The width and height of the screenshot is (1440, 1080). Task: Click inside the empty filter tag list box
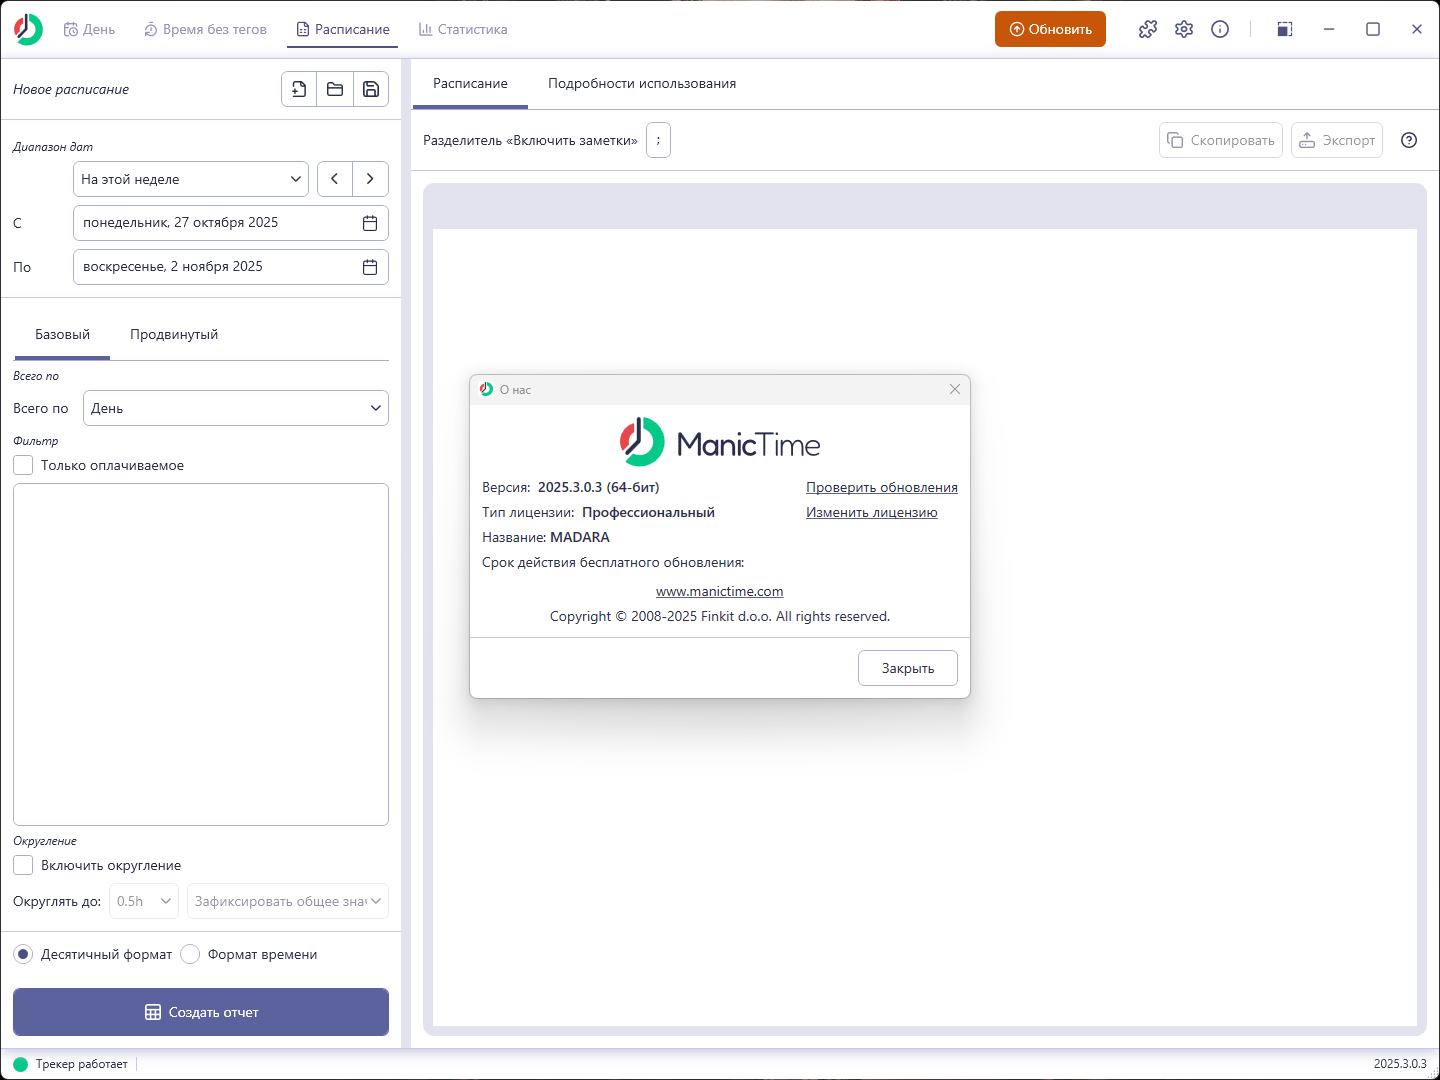tap(201, 655)
